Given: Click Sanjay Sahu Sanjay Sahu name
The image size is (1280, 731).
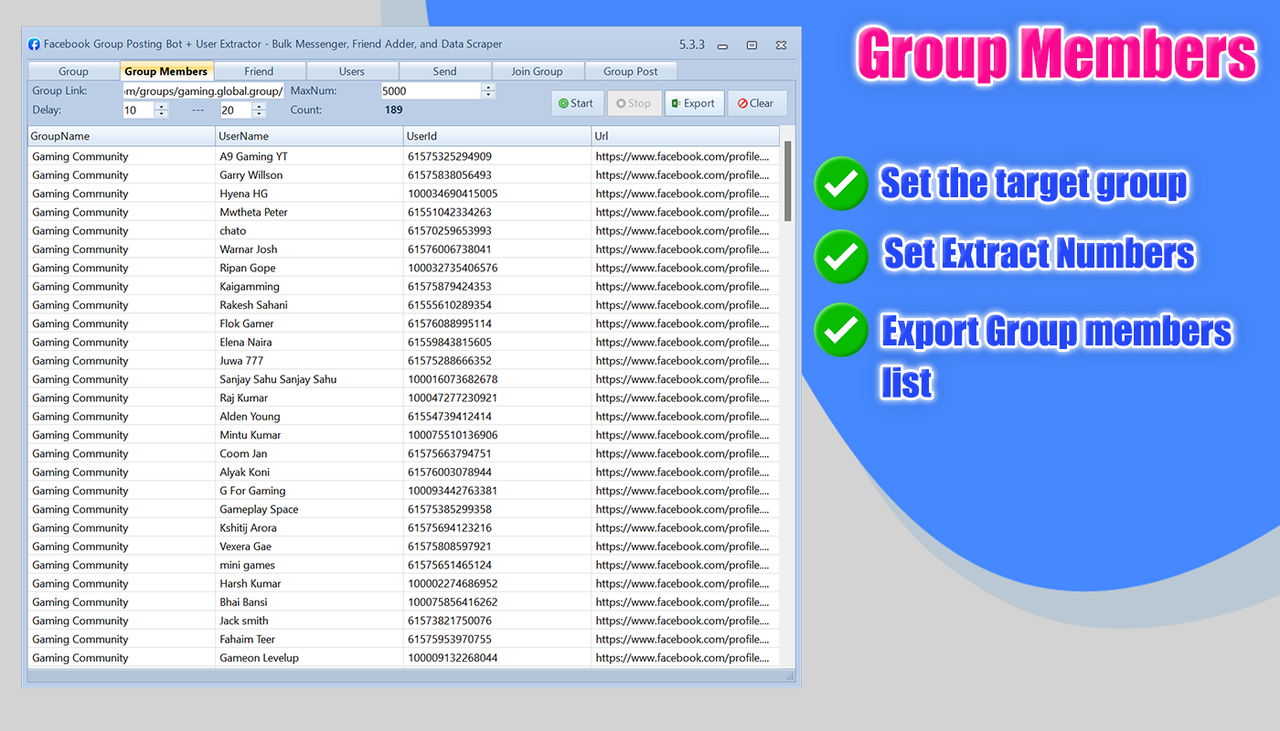Looking at the screenshot, I should (278, 379).
